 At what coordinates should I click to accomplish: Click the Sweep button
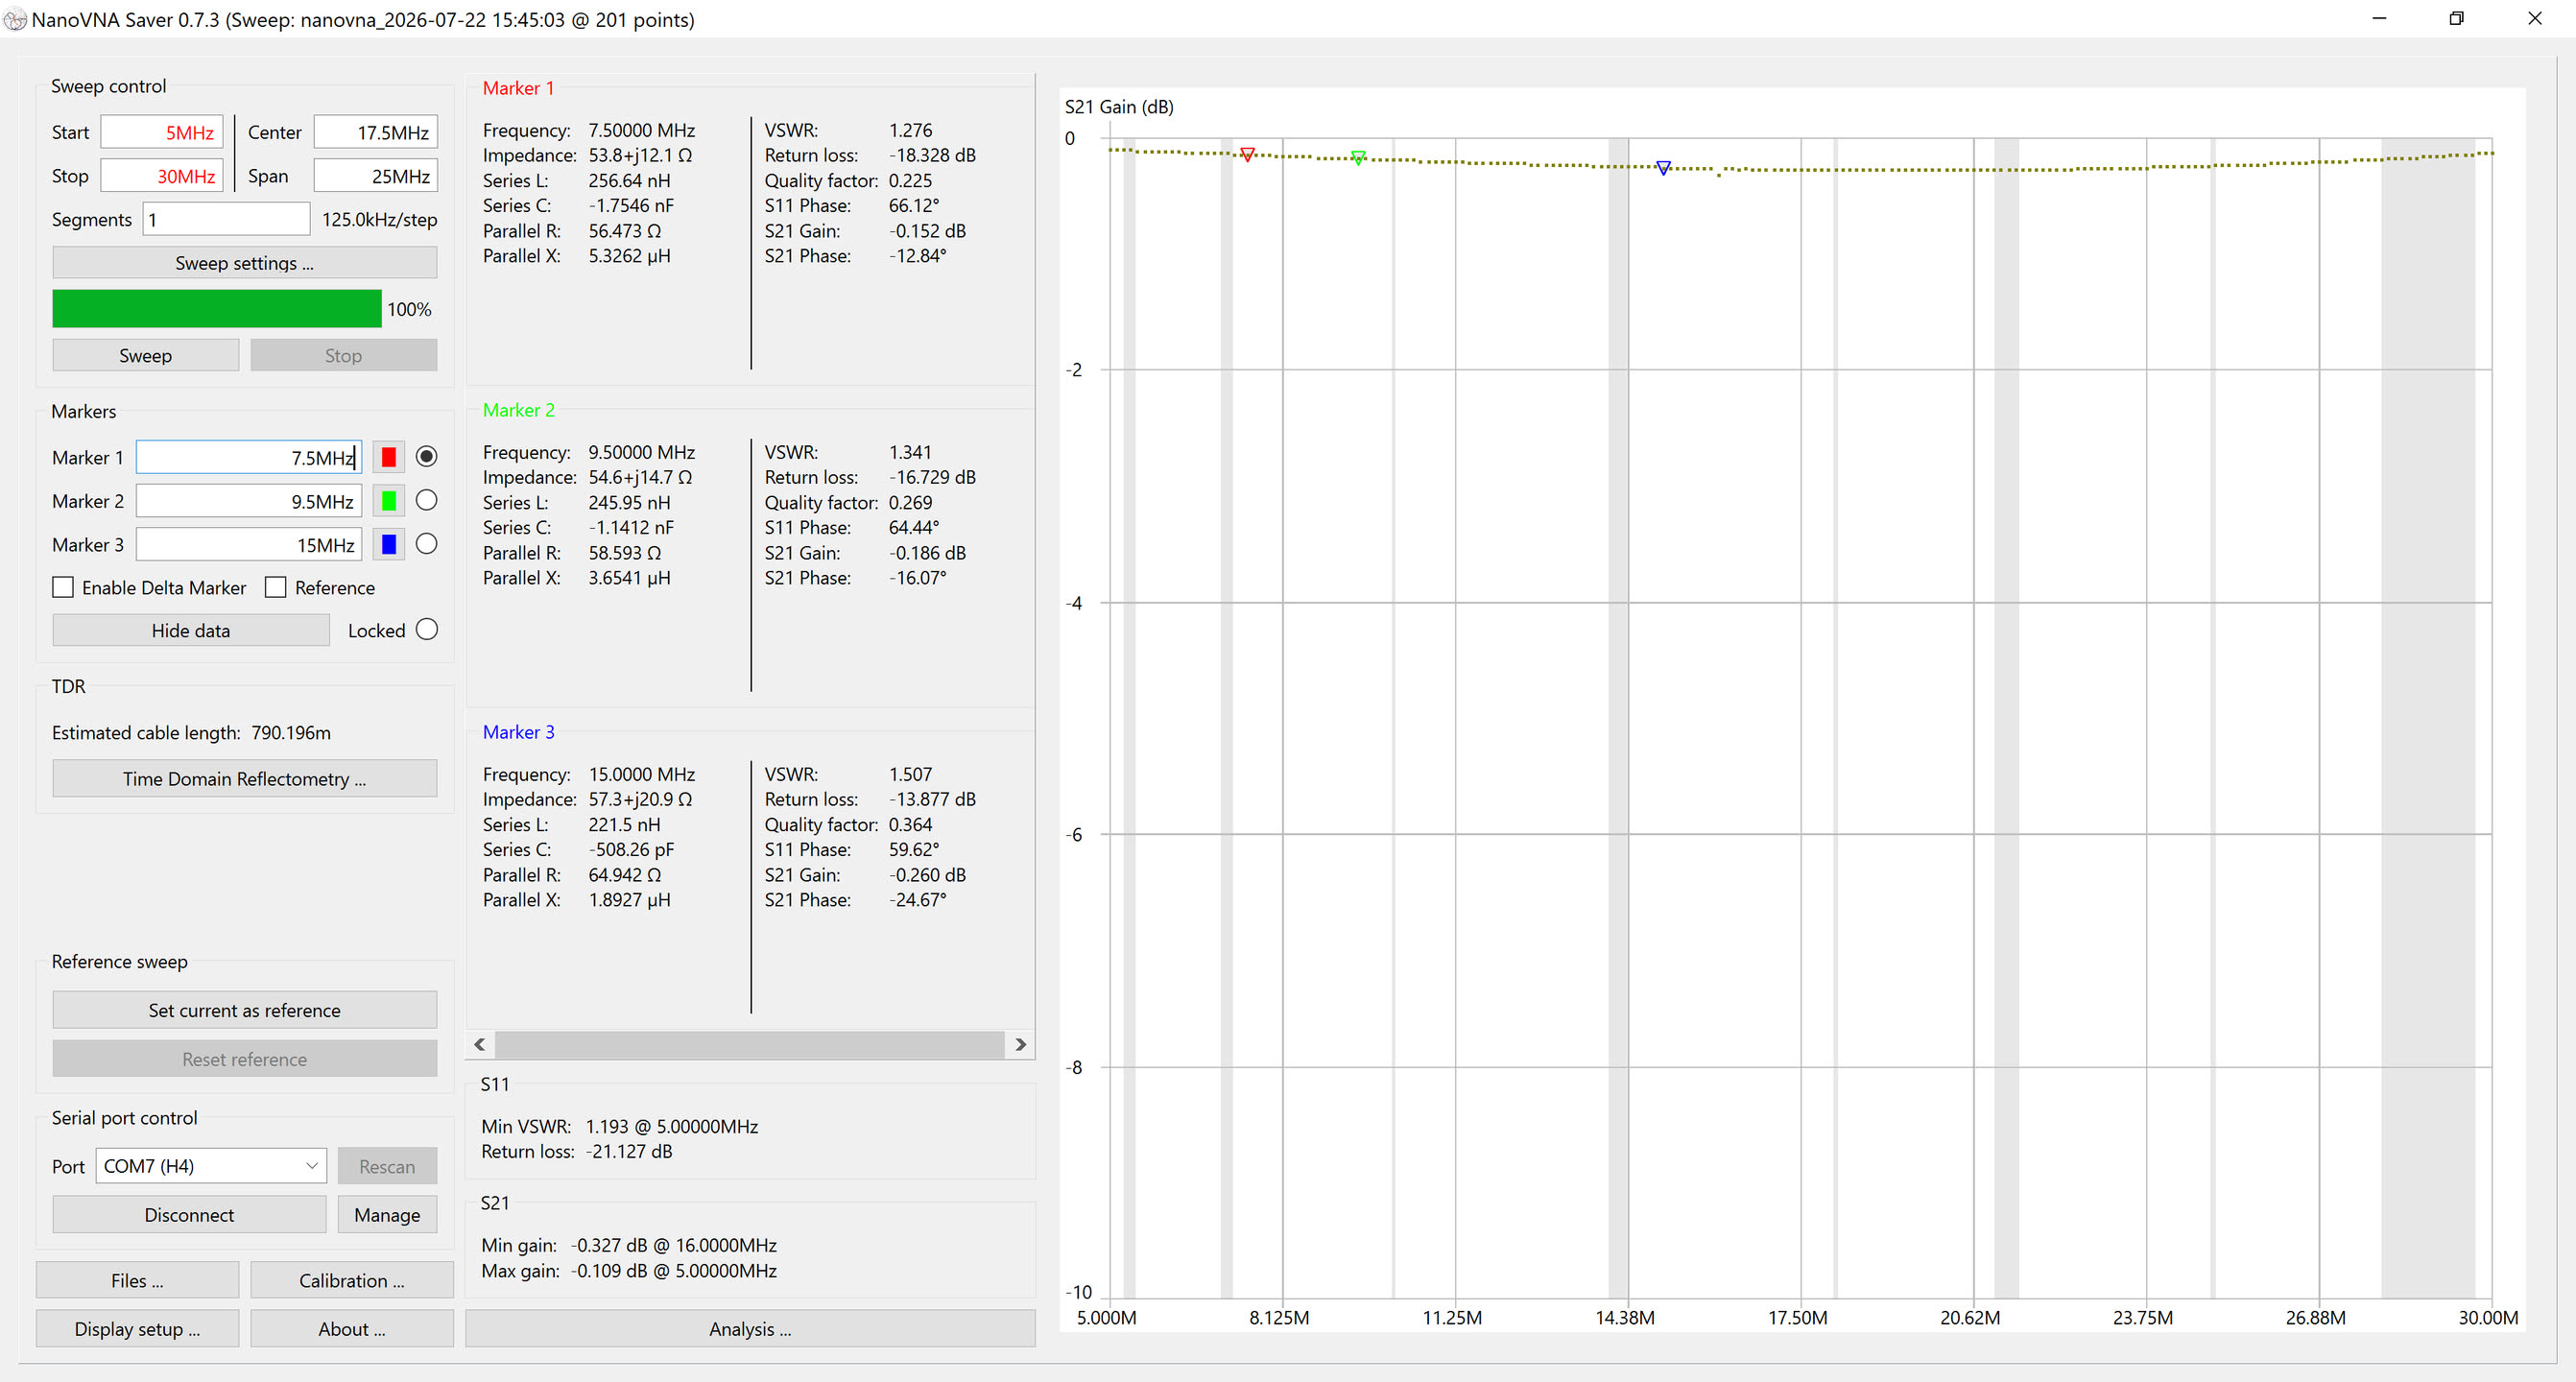point(145,356)
